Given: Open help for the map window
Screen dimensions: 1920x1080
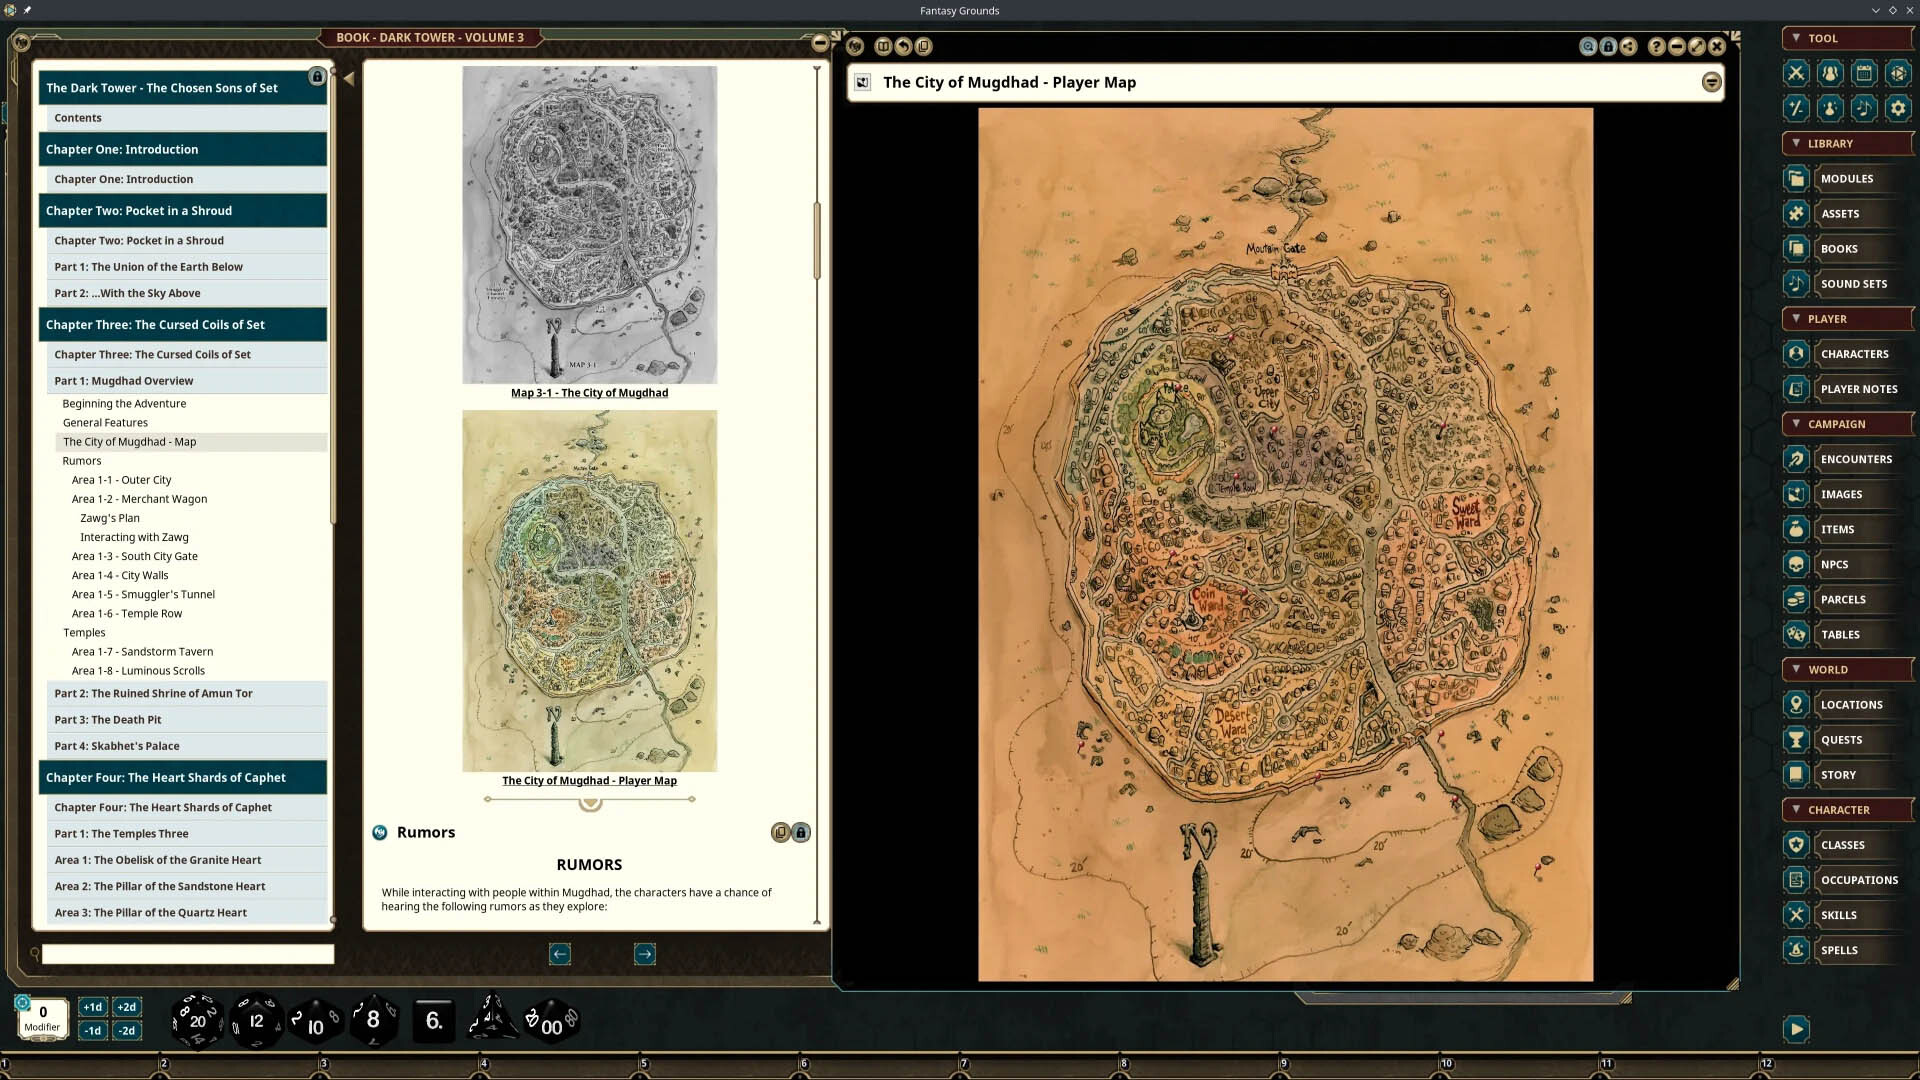Looking at the screenshot, I should point(1656,46).
